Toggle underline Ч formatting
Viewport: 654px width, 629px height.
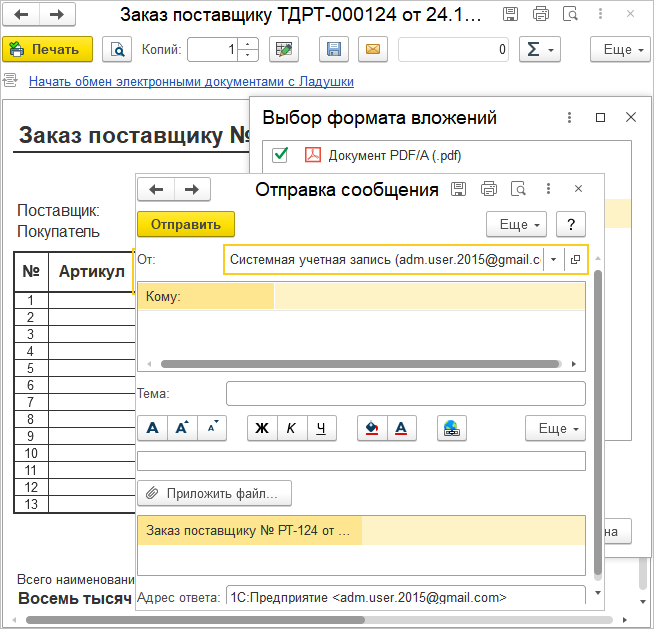tap(321, 428)
